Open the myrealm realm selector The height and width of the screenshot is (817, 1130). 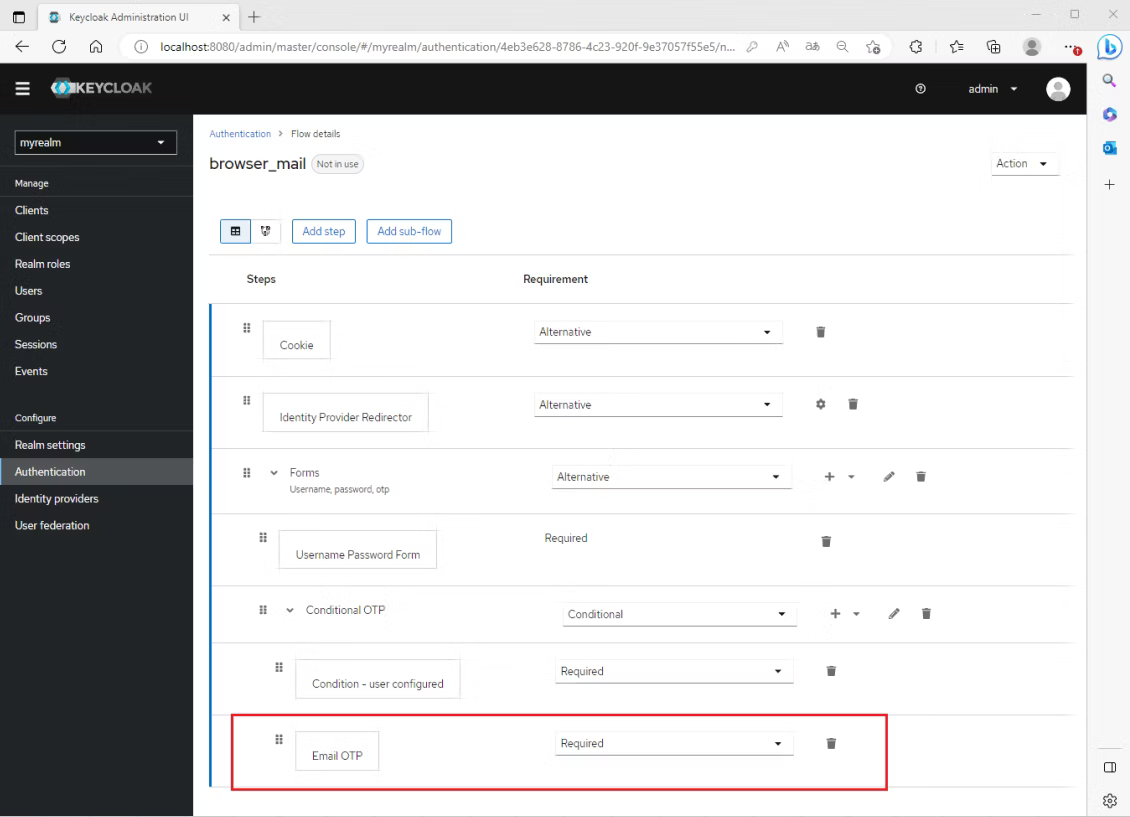click(x=96, y=143)
